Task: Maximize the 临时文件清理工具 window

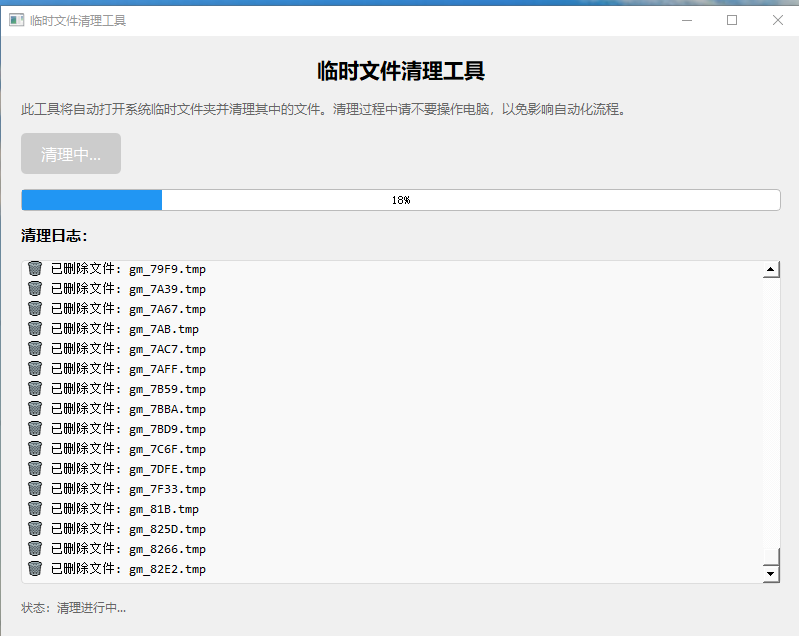Action: point(732,20)
